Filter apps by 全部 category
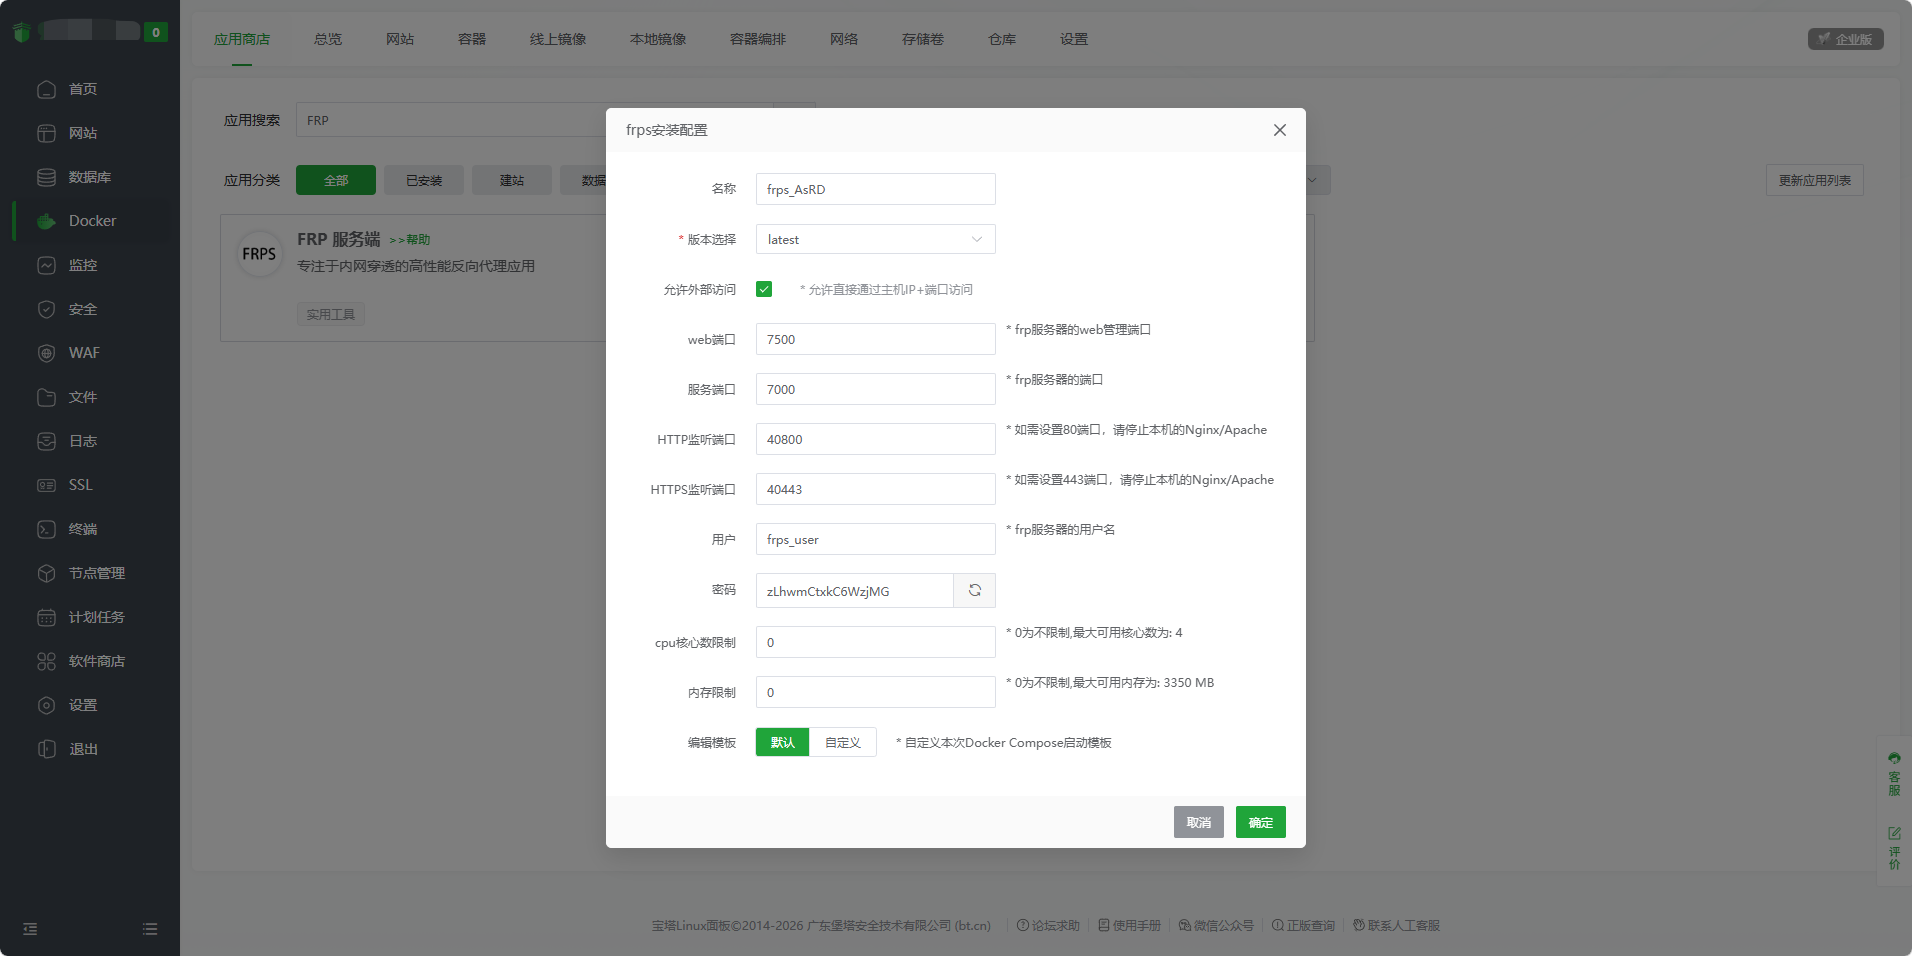Image resolution: width=1912 pixels, height=956 pixels. [x=336, y=180]
